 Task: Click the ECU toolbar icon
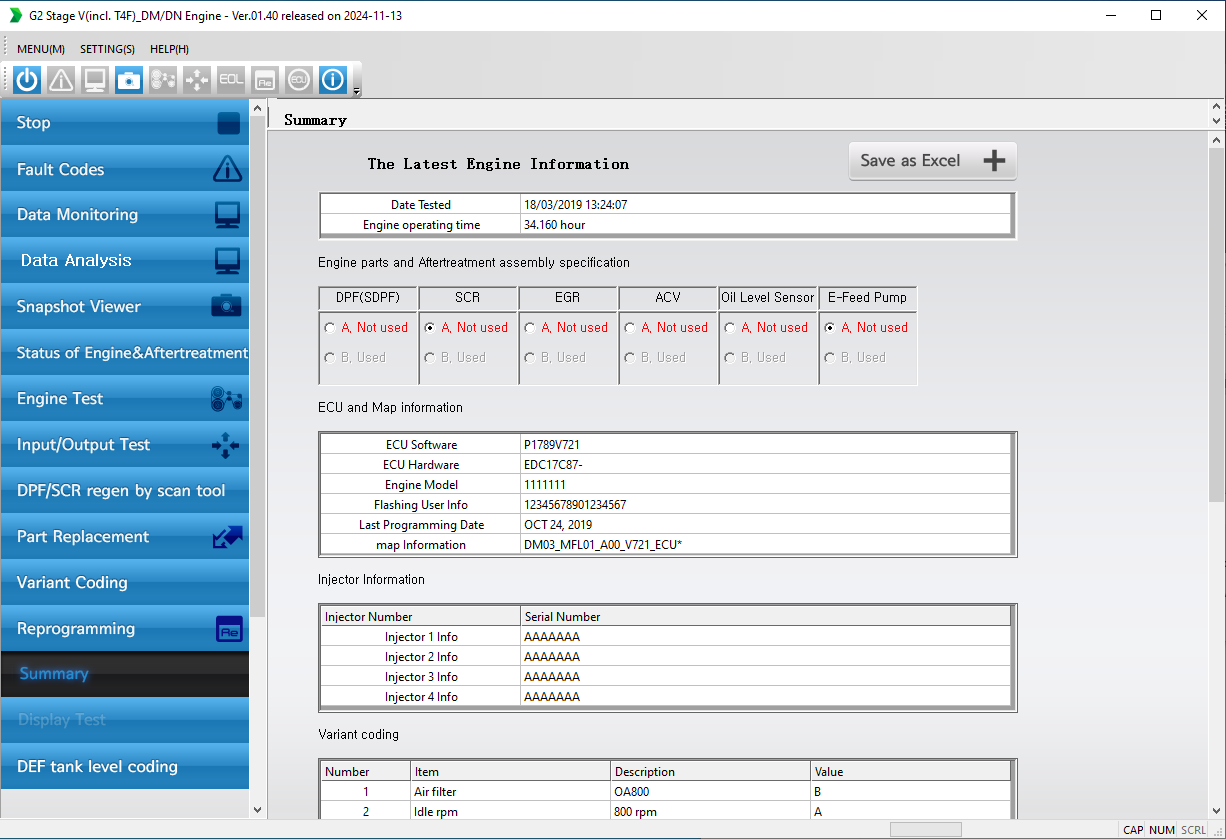(299, 80)
